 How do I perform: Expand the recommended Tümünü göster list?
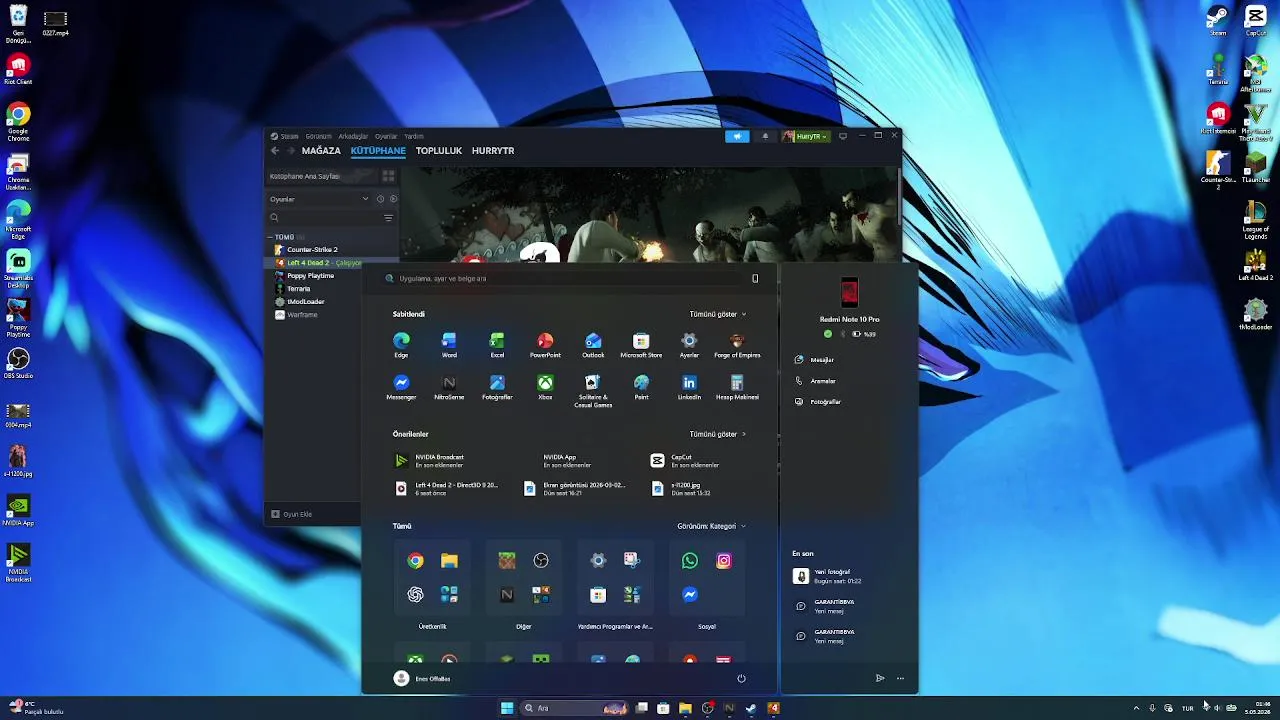pyautogui.click(x=717, y=434)
